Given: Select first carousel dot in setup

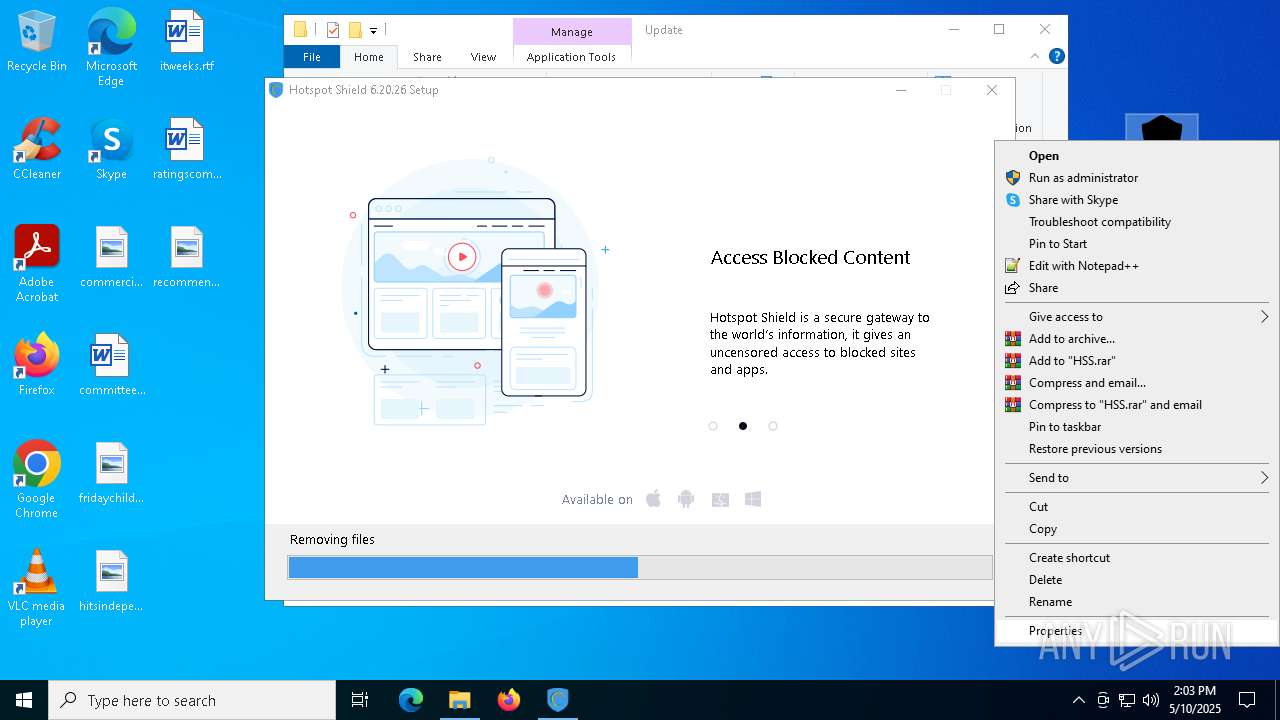Looking at the screenshot, I should tap(713, 426).
